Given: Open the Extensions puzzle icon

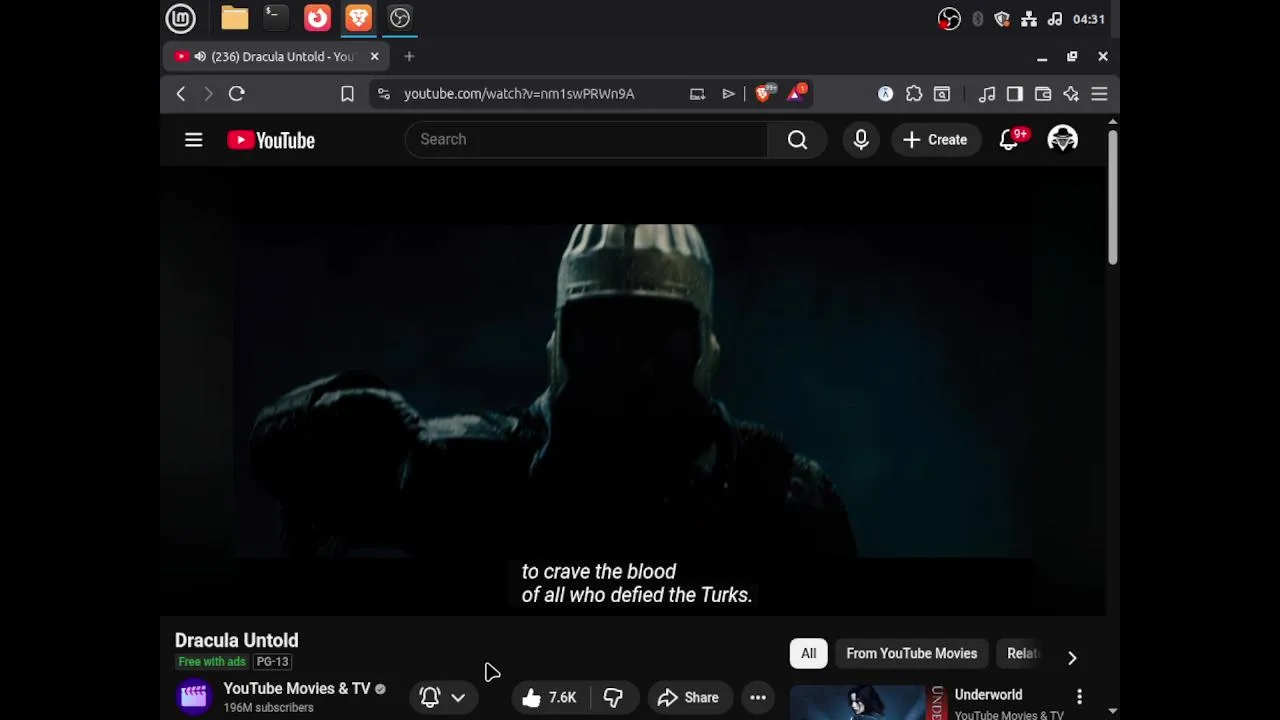Looking at the screenshot, I should coord(914,94).
